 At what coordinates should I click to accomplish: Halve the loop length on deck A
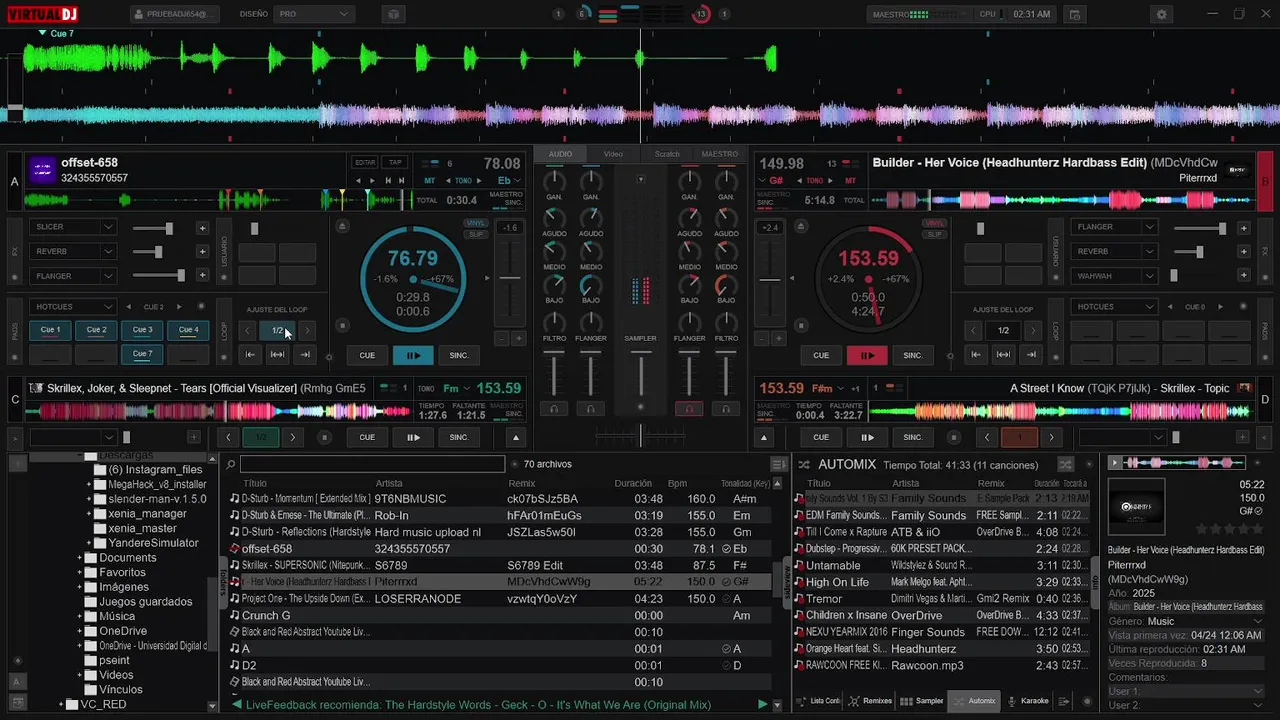point(249,330)
